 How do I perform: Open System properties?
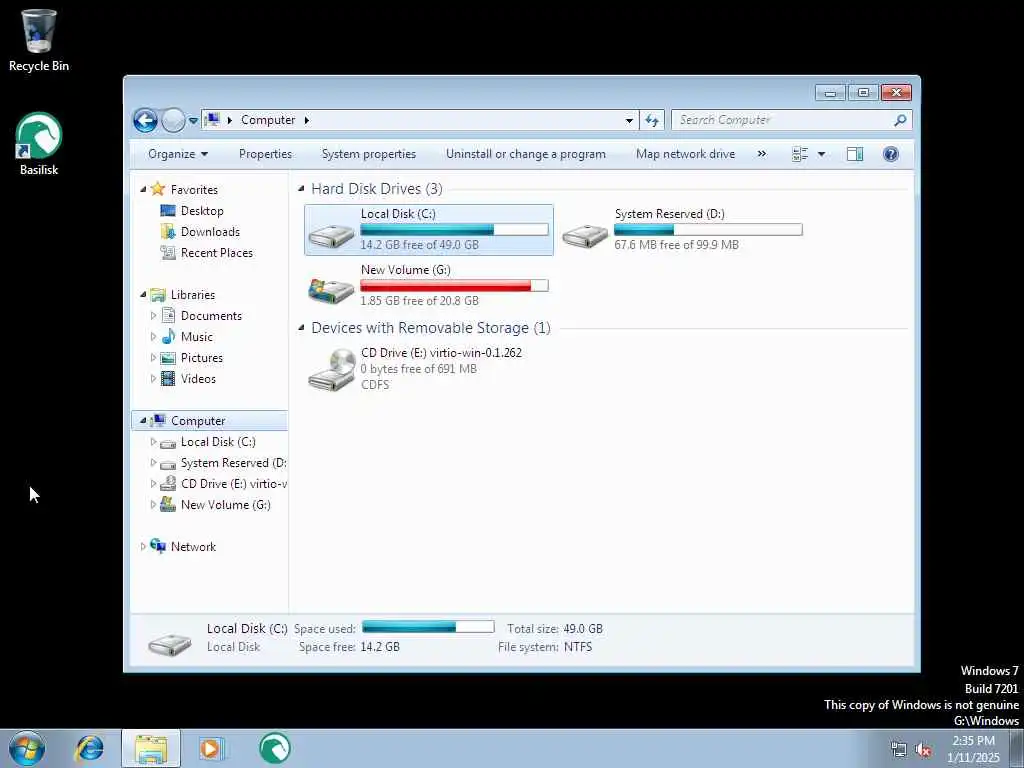pyautogui.click(x=368, y=154)
